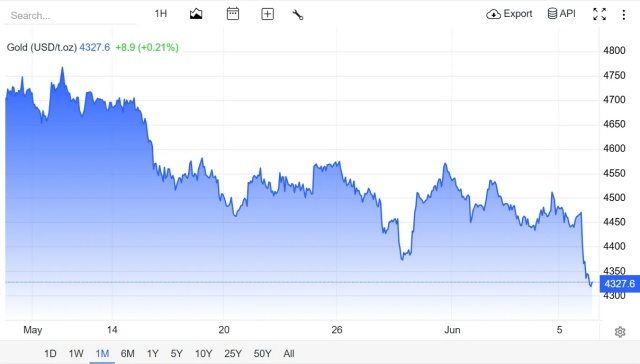Select the 1M time range

point(102,353)
